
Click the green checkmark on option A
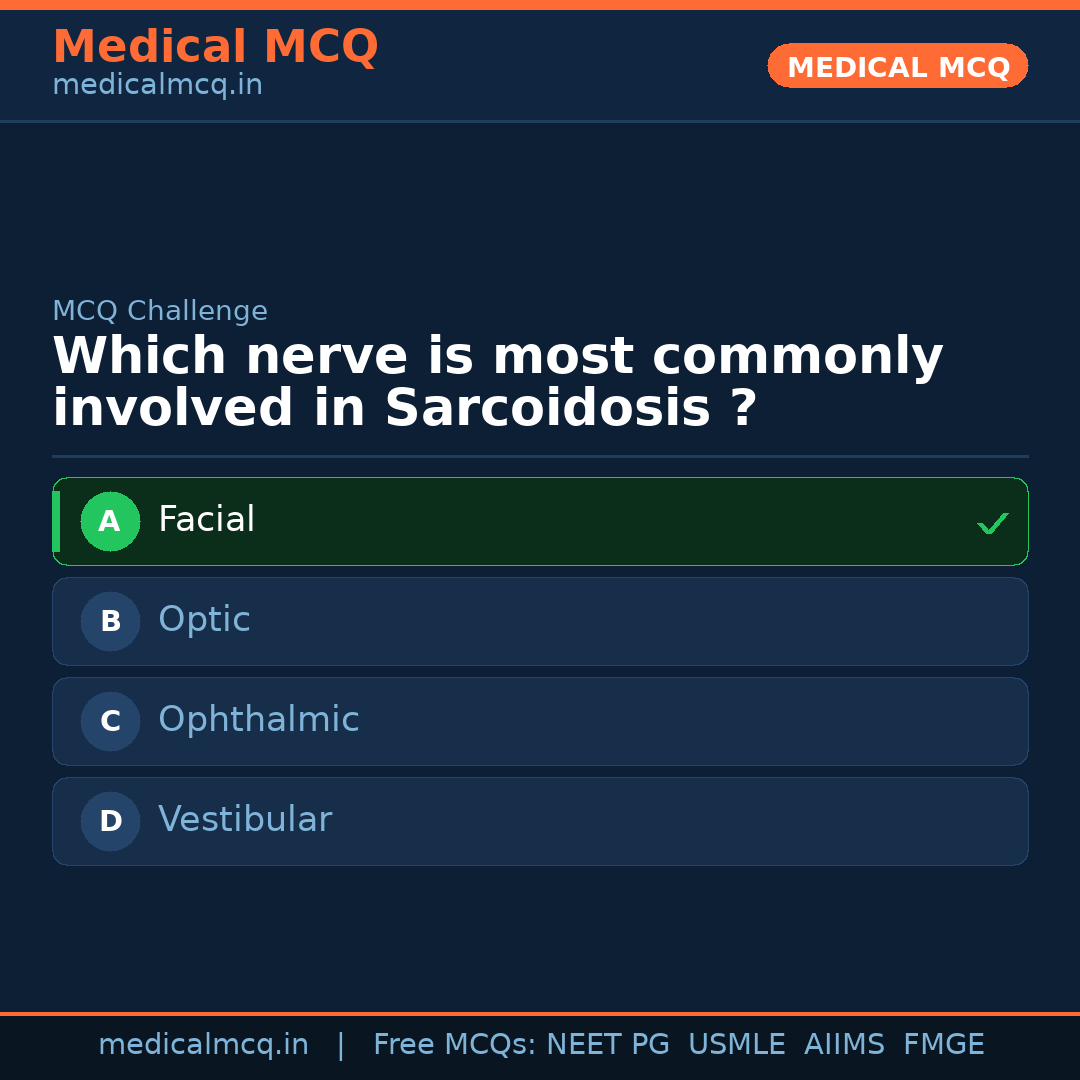click(993, 522)
